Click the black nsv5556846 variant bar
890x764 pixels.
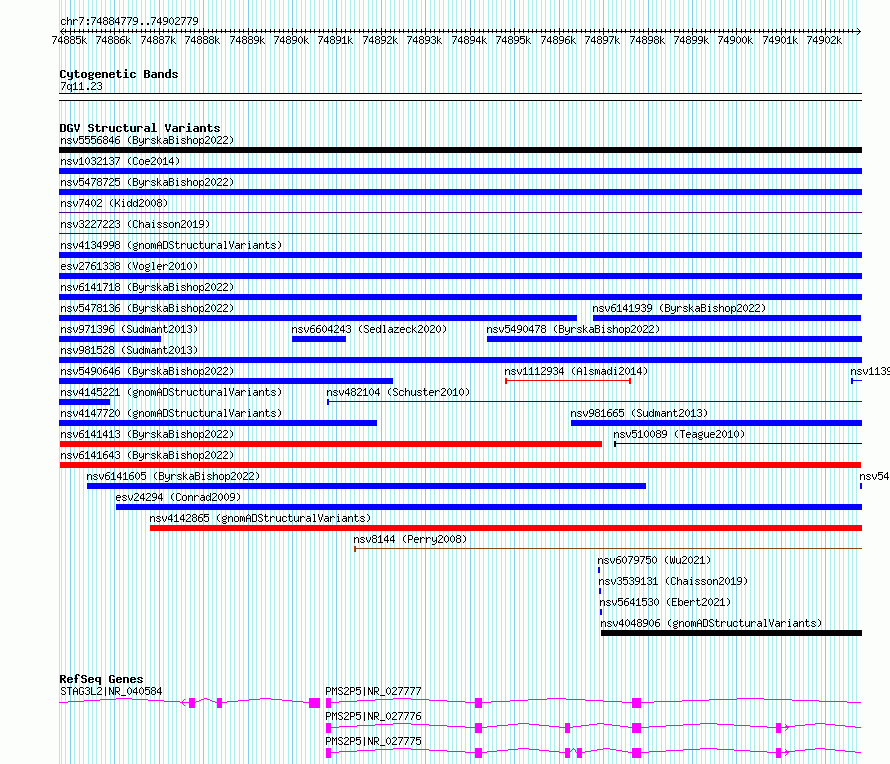460,150
